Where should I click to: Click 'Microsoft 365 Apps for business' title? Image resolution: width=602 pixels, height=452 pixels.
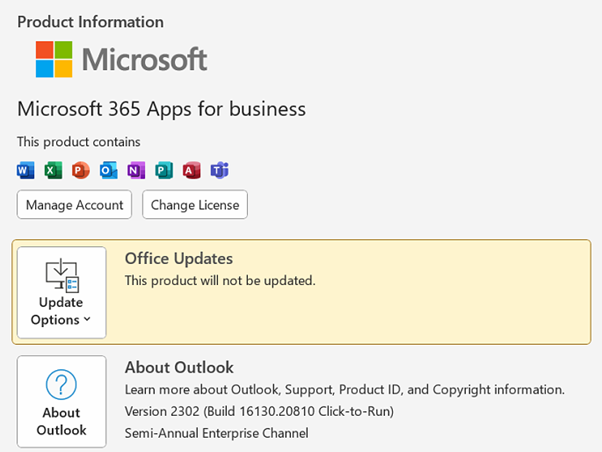point(162,109)
